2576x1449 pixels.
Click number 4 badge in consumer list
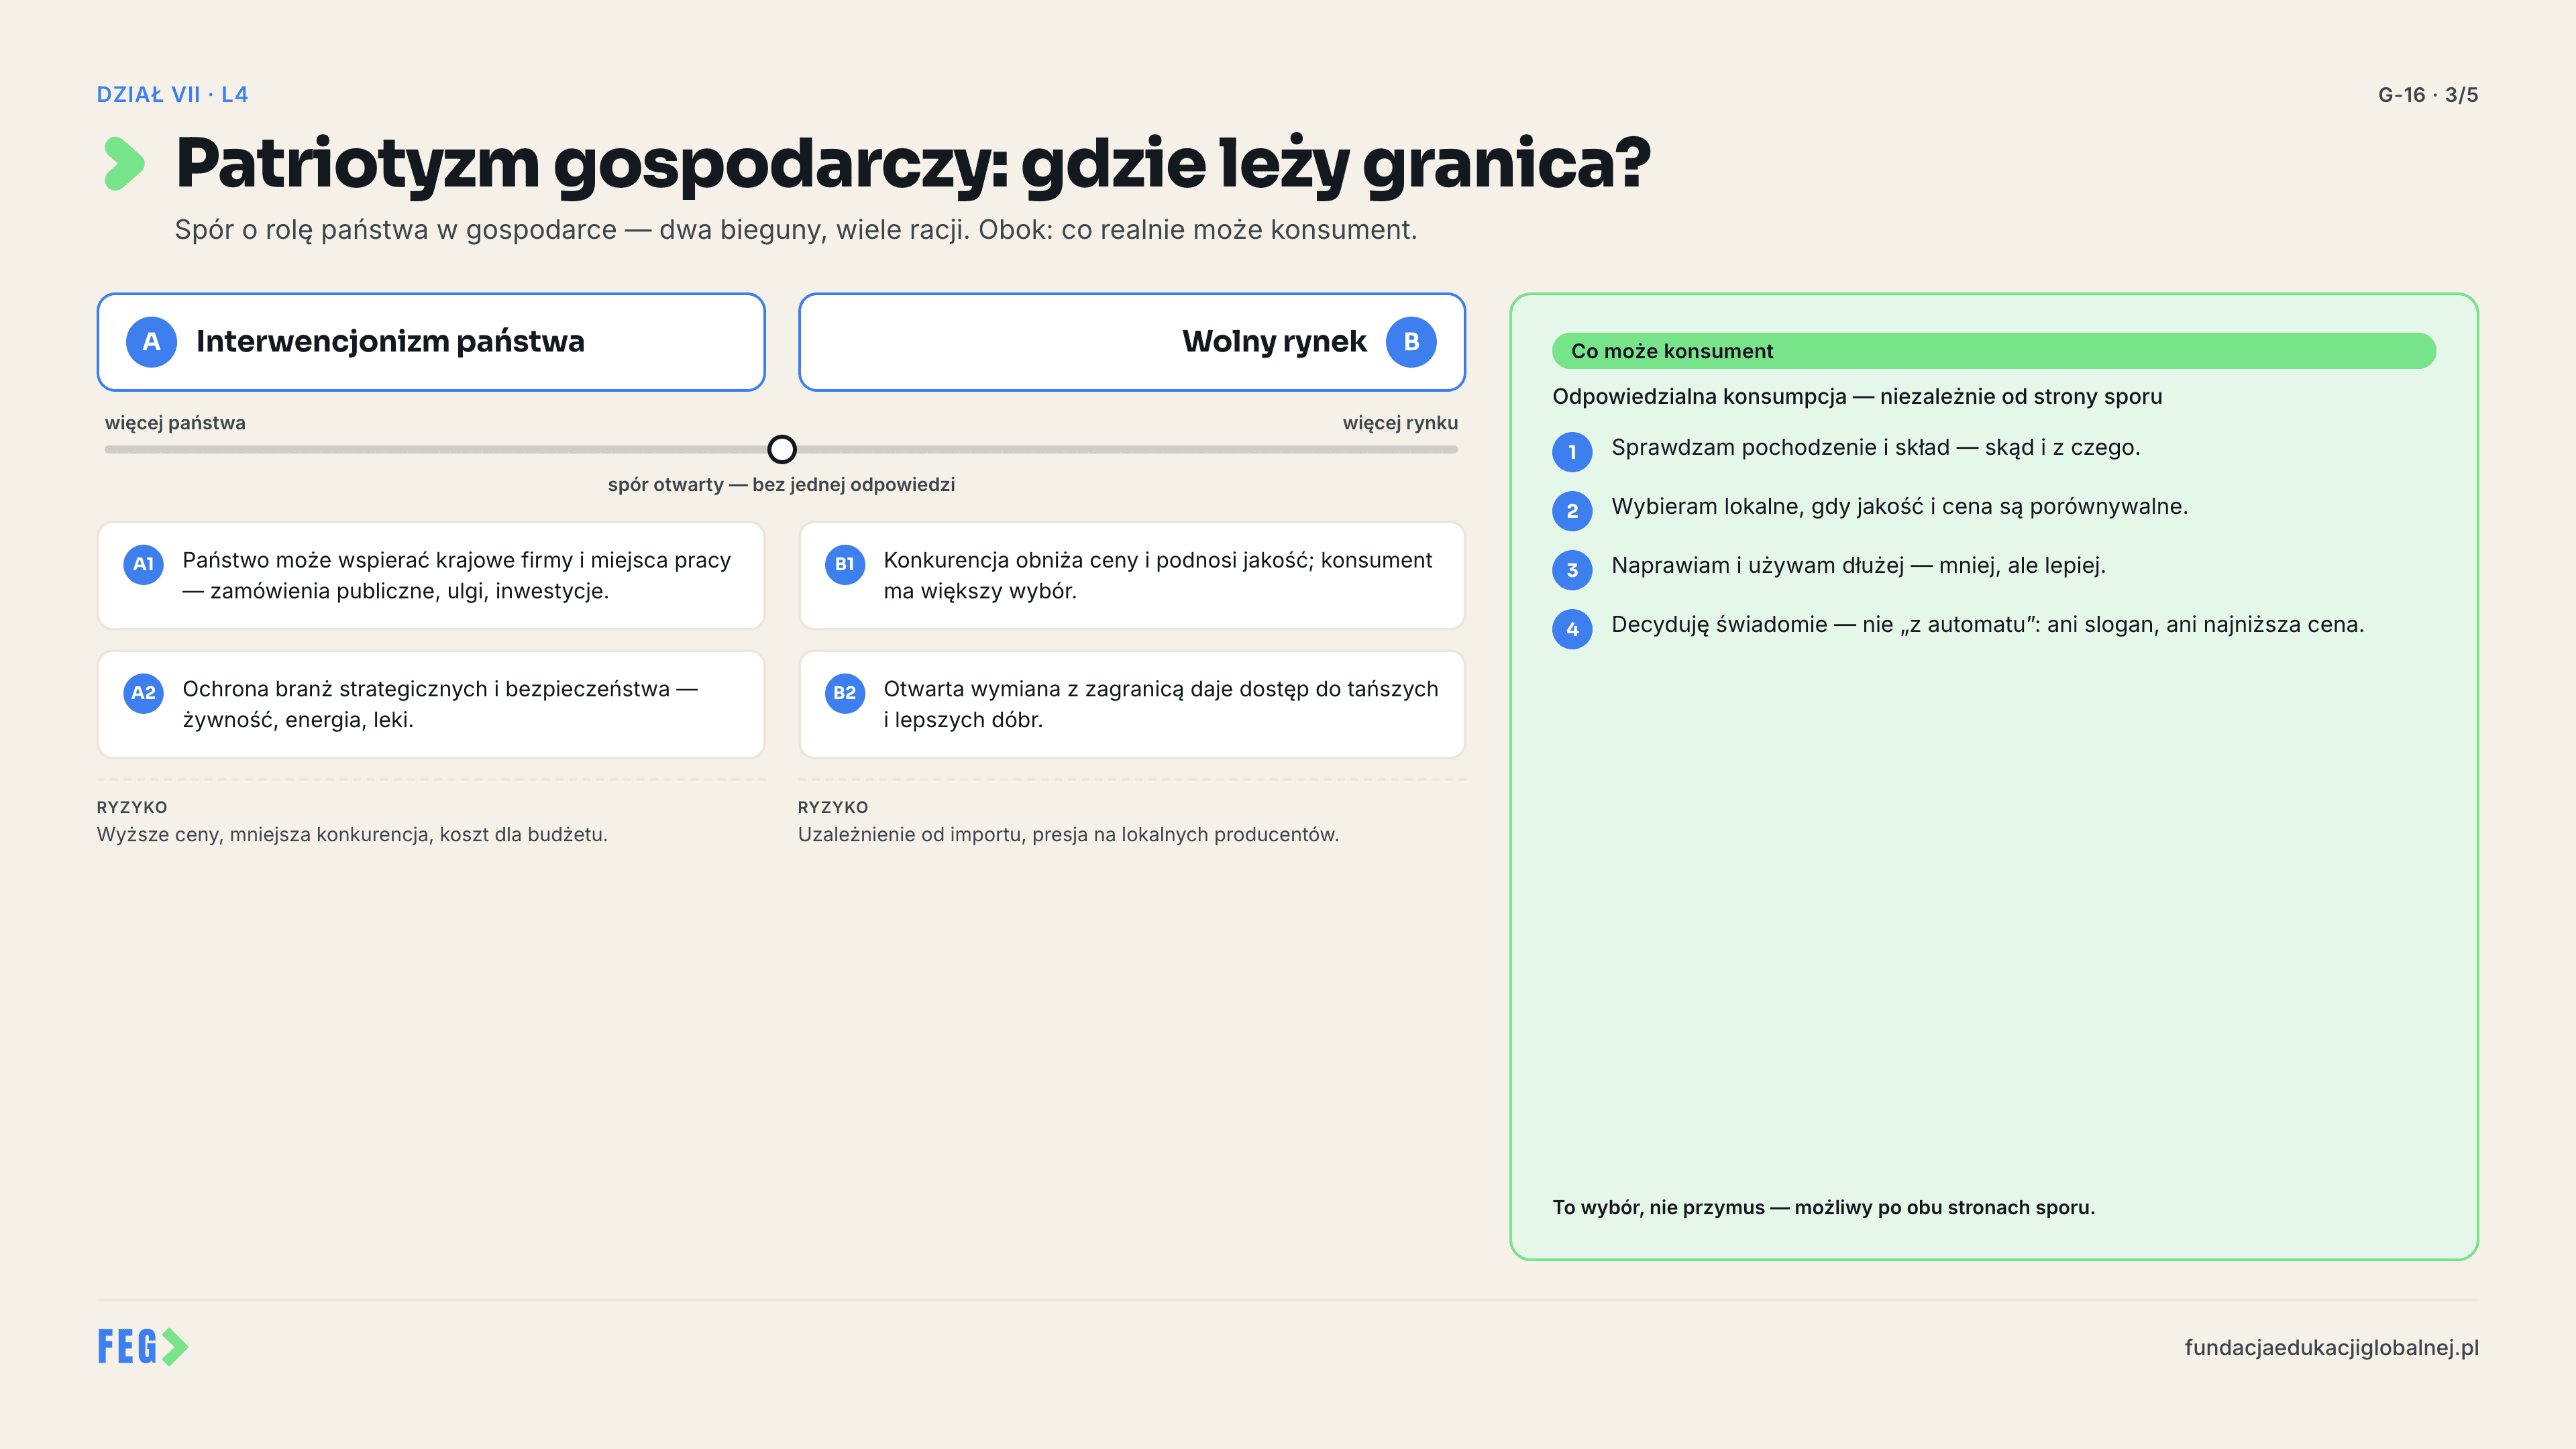(1572, 629)
